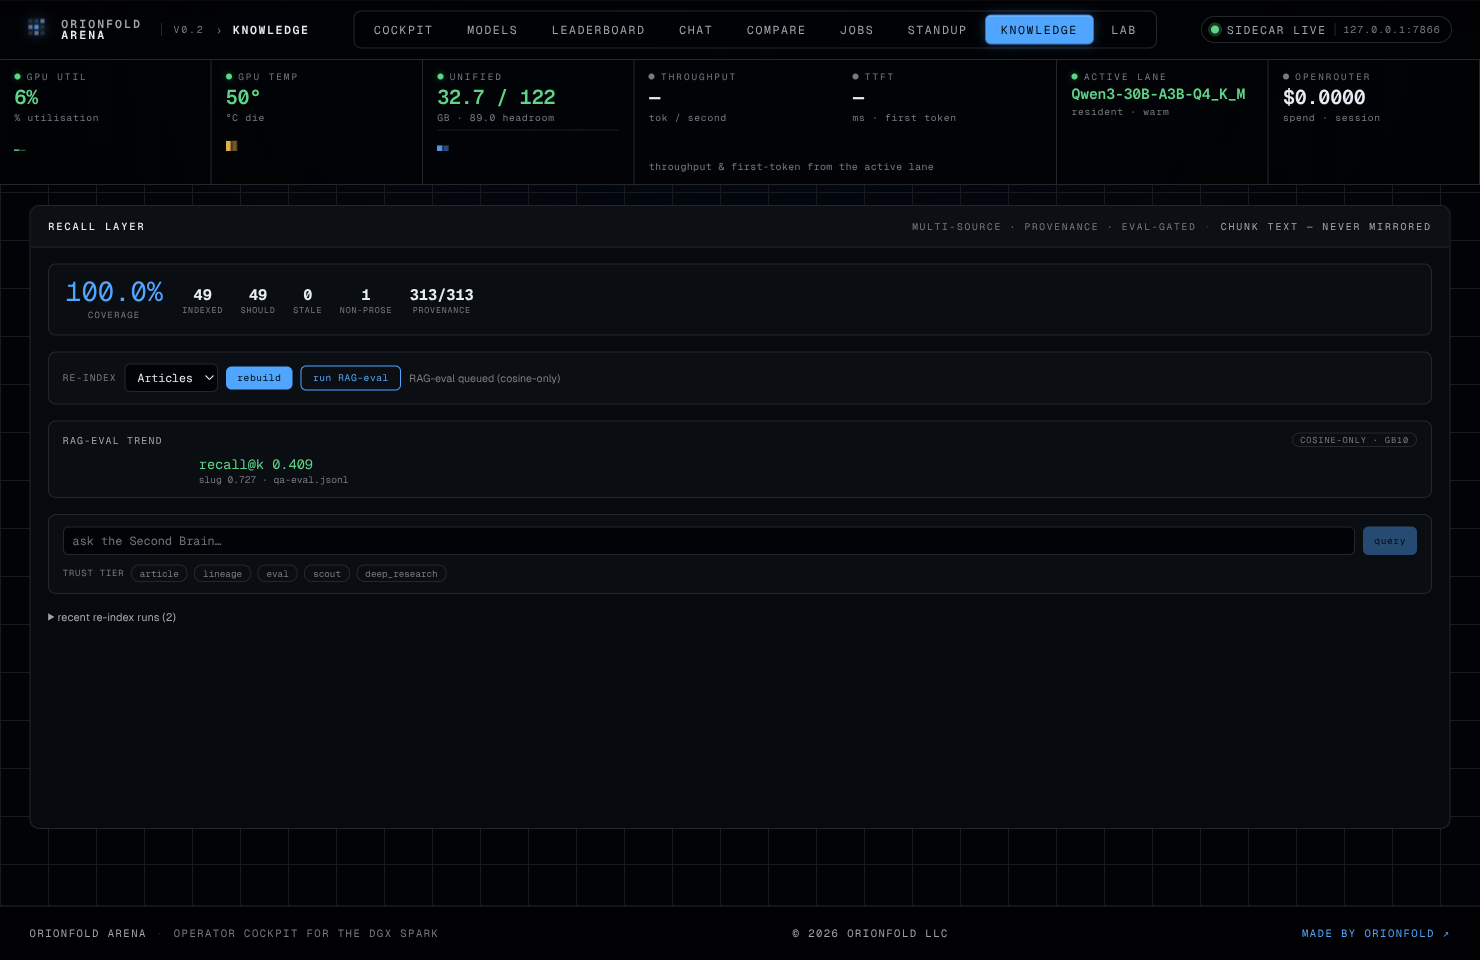Image resolution: width=1480 pixels, height=960 pixels.
Task: Click the GPU util sparkline
Action: (x=20, y=150)
